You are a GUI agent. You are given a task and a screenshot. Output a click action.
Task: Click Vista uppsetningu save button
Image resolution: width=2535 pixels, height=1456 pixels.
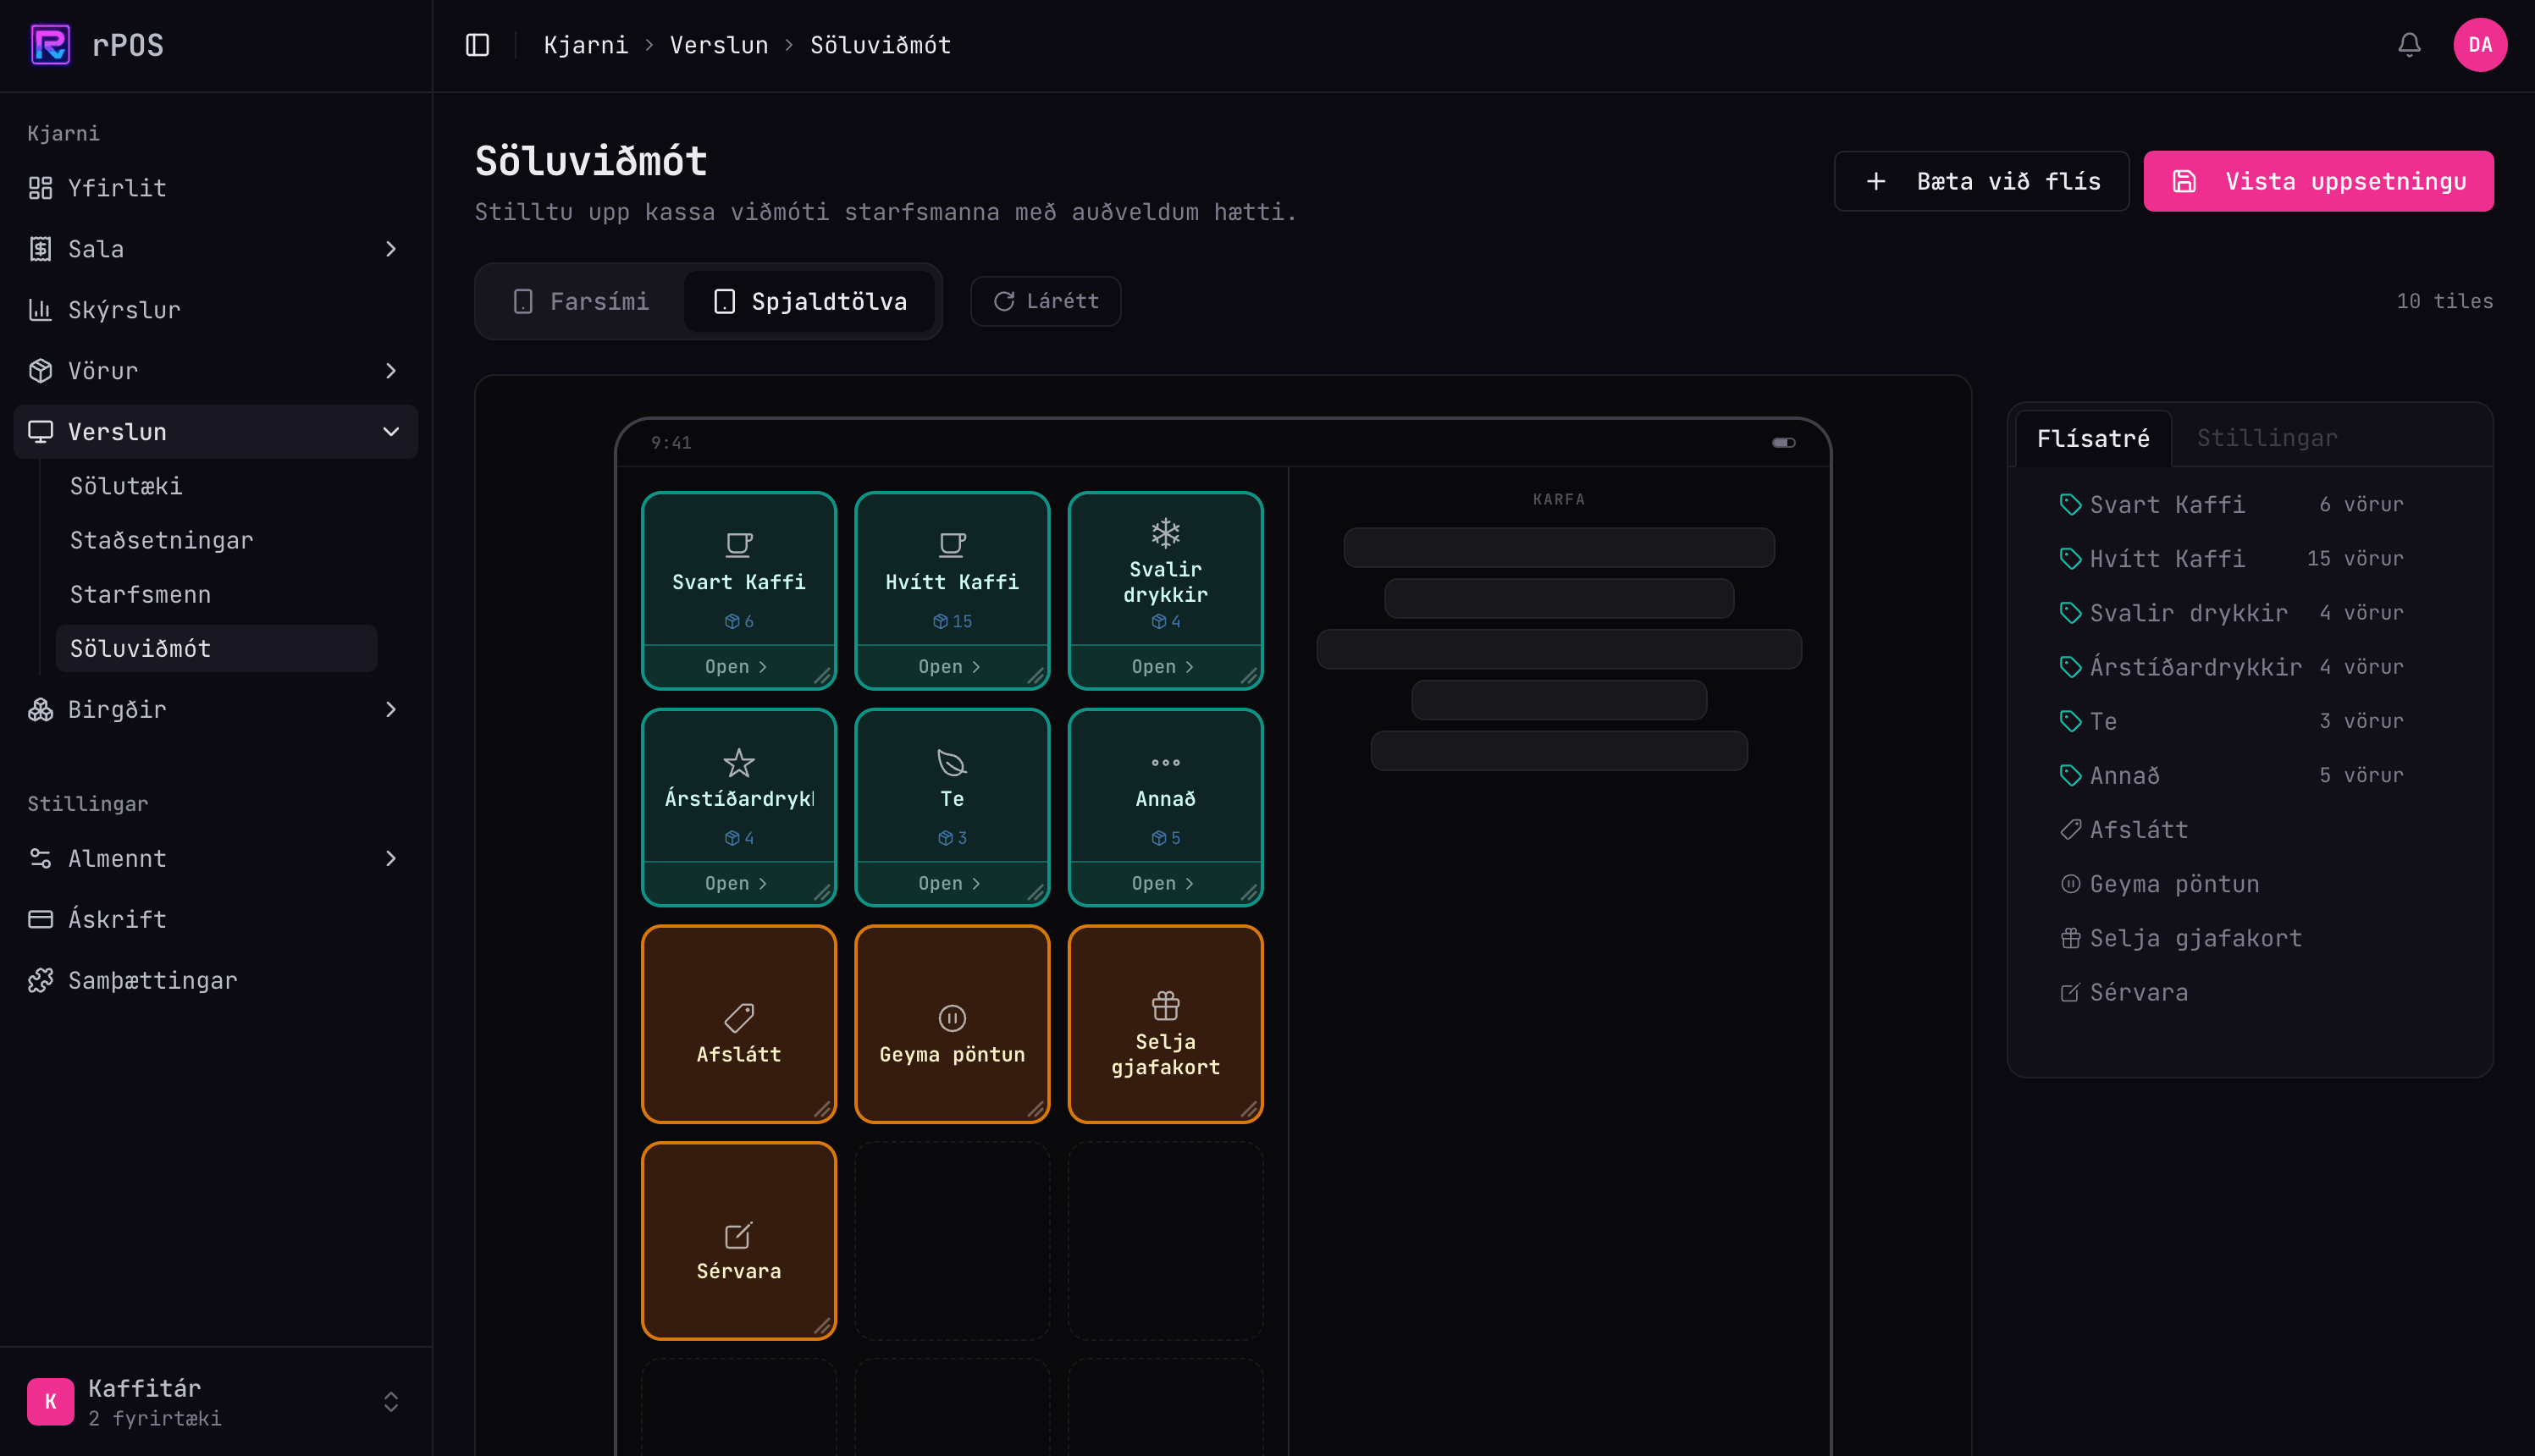point(2318,181)
